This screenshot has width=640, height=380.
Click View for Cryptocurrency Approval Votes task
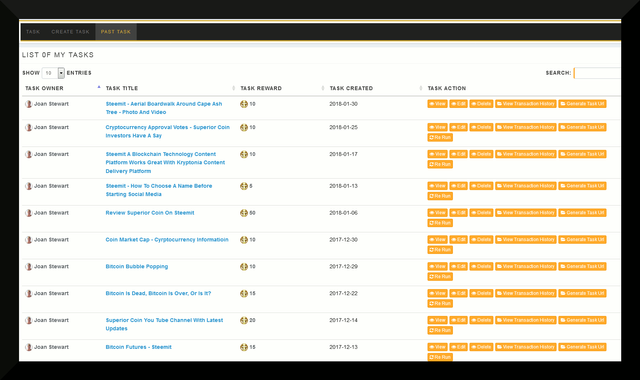(x=437, y=127)
